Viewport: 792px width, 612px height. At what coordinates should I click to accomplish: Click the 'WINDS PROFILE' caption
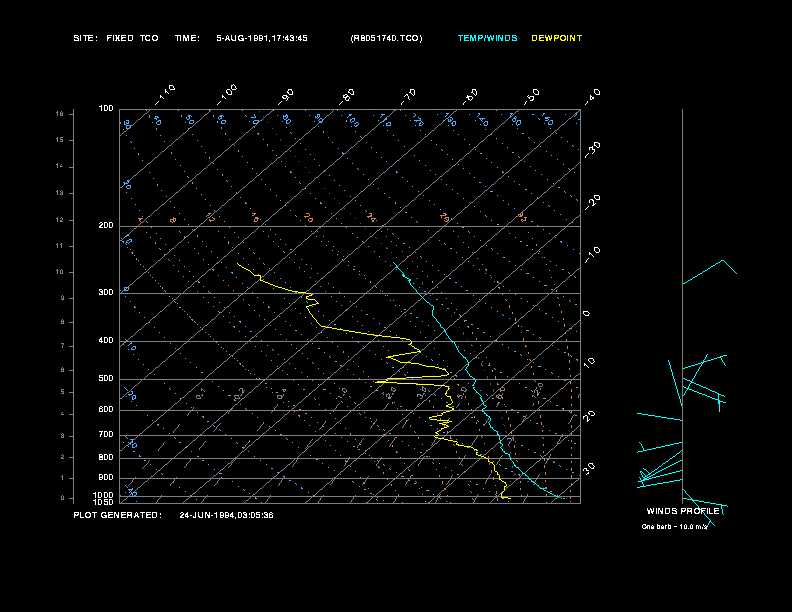point(683,511)
